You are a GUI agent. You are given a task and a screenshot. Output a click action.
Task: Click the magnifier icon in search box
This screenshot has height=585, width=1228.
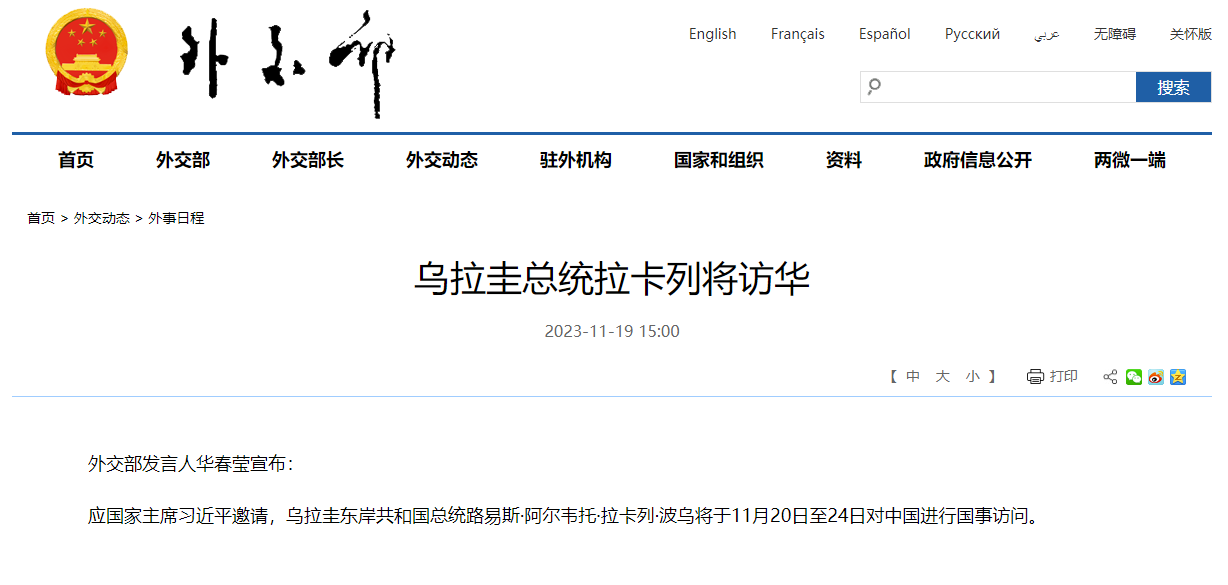[x=874, y=87]
